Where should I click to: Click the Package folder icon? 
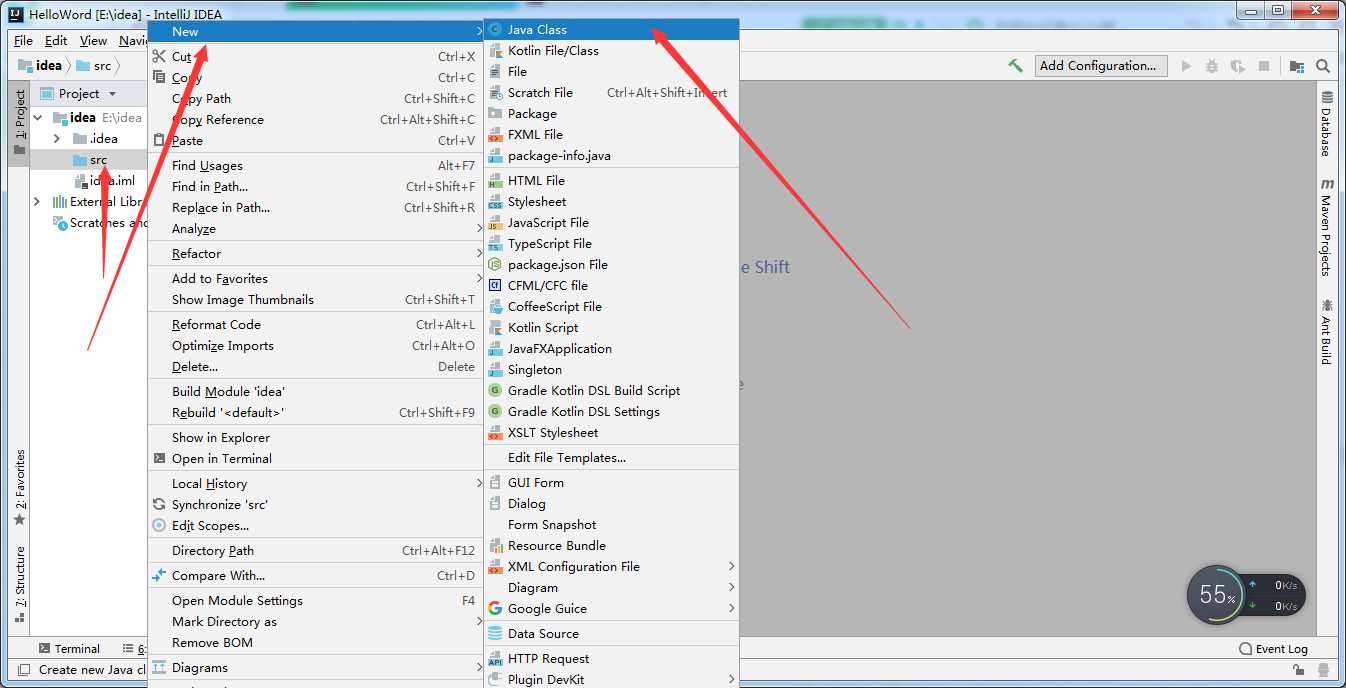click(x=495, y=113)
